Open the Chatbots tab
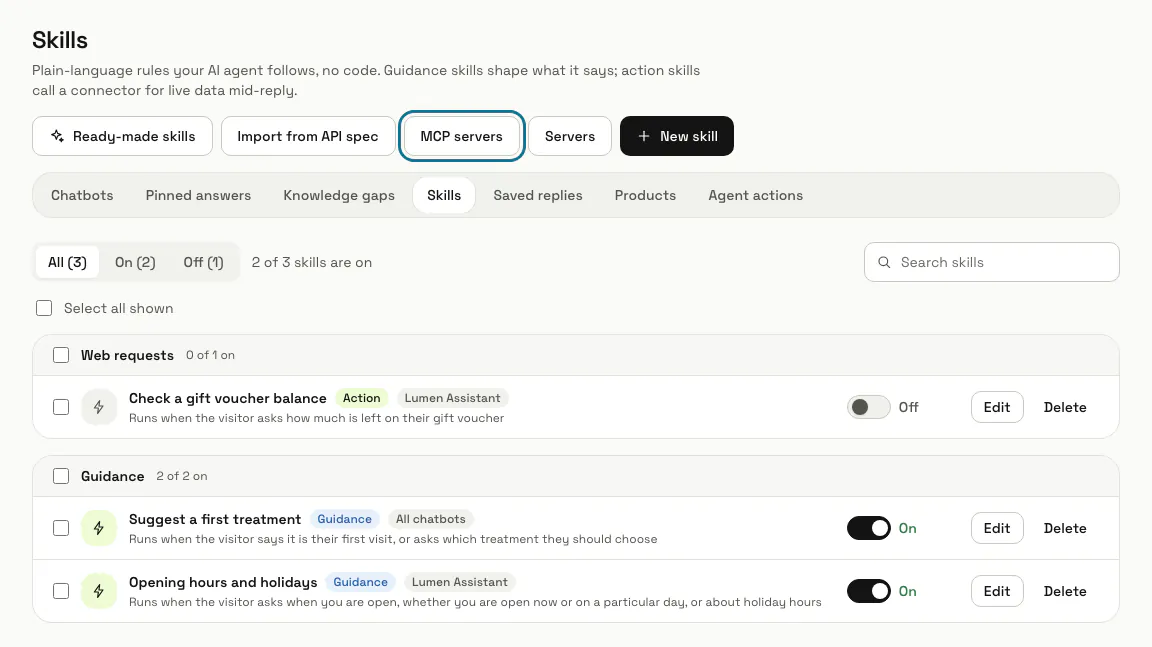The image size is (1152, 647). point(82,195)
